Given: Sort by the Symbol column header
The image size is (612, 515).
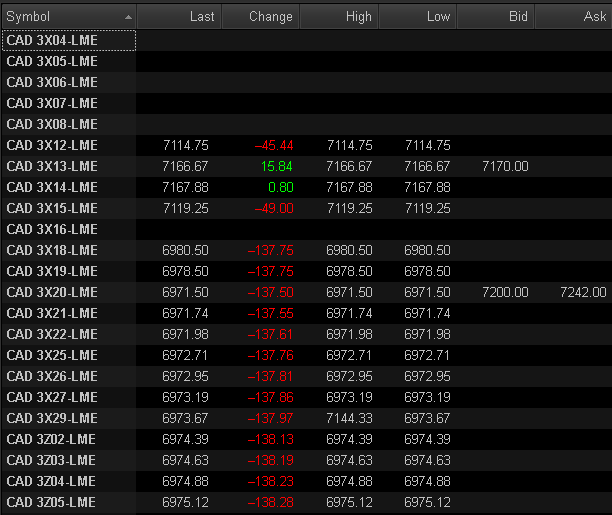Looking at the screenshot, I should (x=69, y=16).
